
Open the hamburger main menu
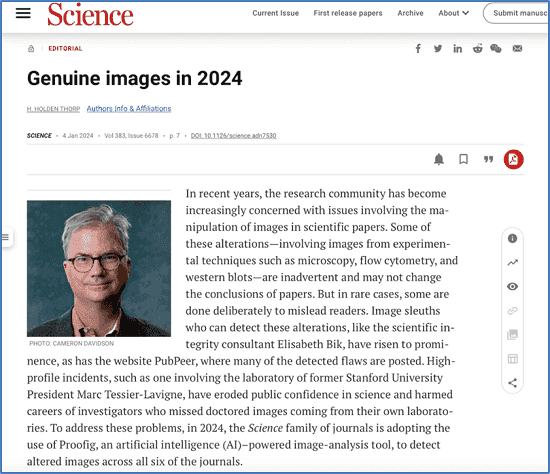23,13
